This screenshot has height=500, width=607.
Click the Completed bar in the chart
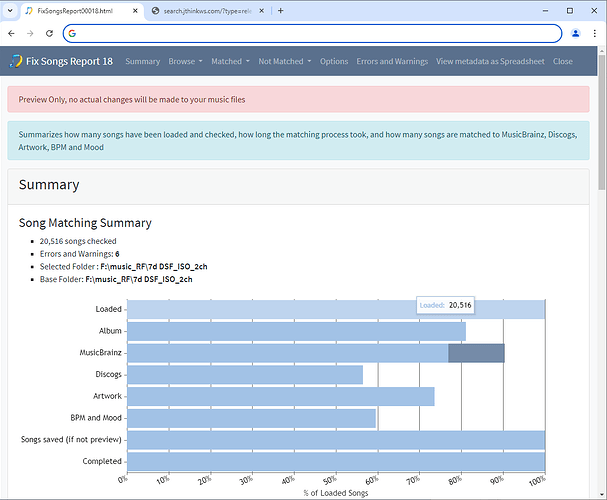336,462
